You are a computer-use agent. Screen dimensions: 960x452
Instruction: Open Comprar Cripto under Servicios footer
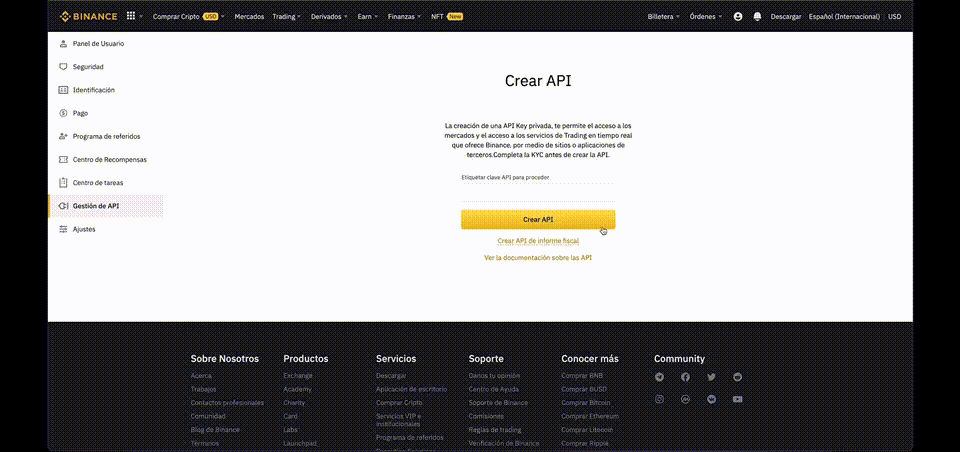pyautogui.click(x=399, y=402)
